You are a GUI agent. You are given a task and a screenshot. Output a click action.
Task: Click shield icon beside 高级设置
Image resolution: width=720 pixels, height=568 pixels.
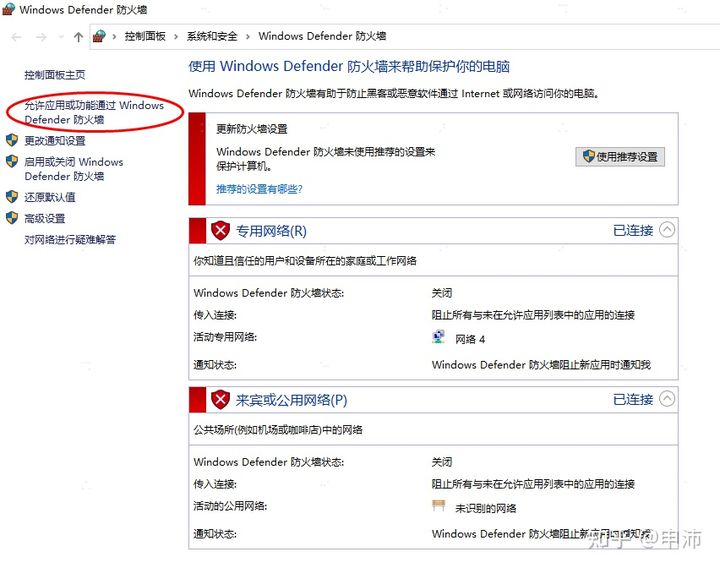12,218
